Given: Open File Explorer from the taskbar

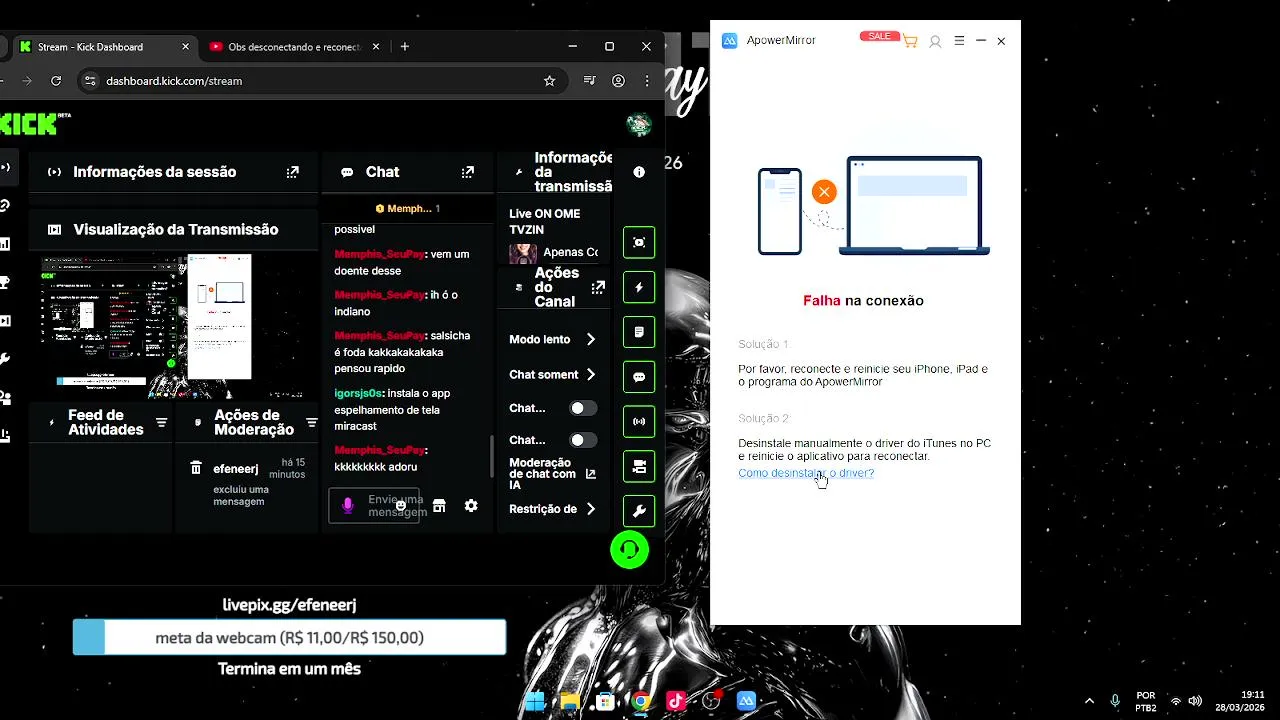Looking at the screenshot, I should coord(570,701).
